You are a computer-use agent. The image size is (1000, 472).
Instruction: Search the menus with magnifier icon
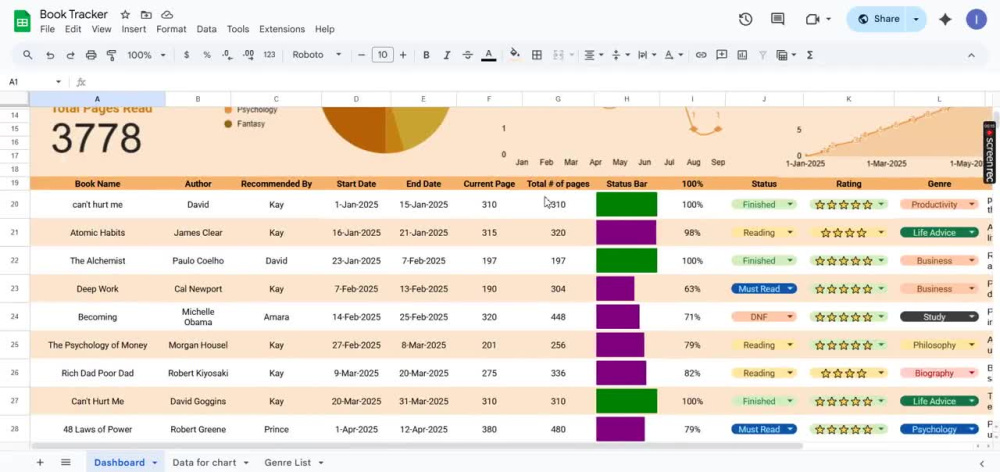pyautogui.click(x=27, y=55)
